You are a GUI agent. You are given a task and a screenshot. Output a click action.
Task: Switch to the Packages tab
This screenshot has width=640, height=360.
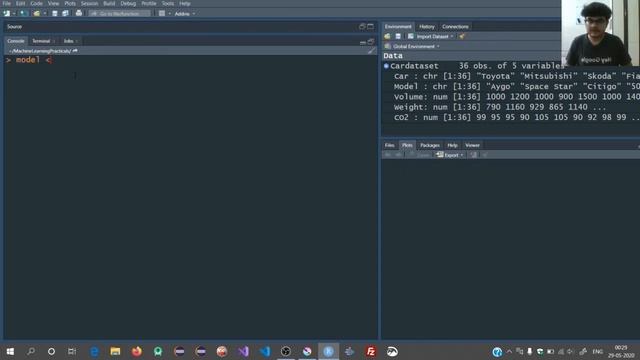point(430,145)
